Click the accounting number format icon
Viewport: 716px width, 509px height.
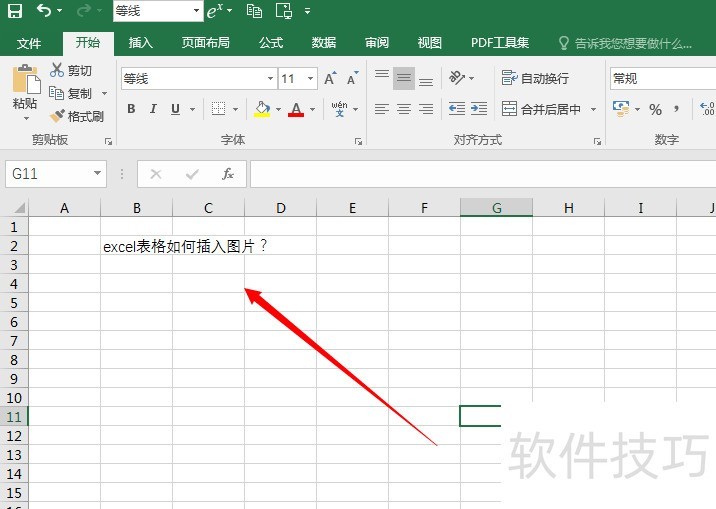(x=621, y=109)
